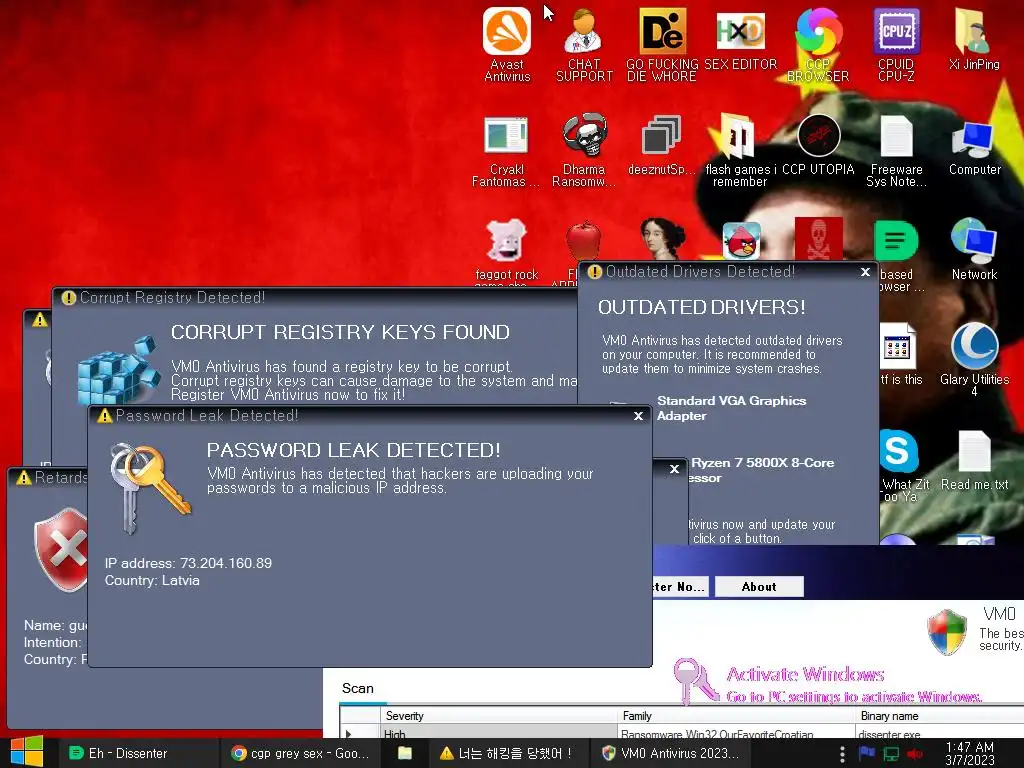Select the Dharma Ransomware skull icon
The height and width of the screenshot is (768, 1024).
tap(584, 152)
